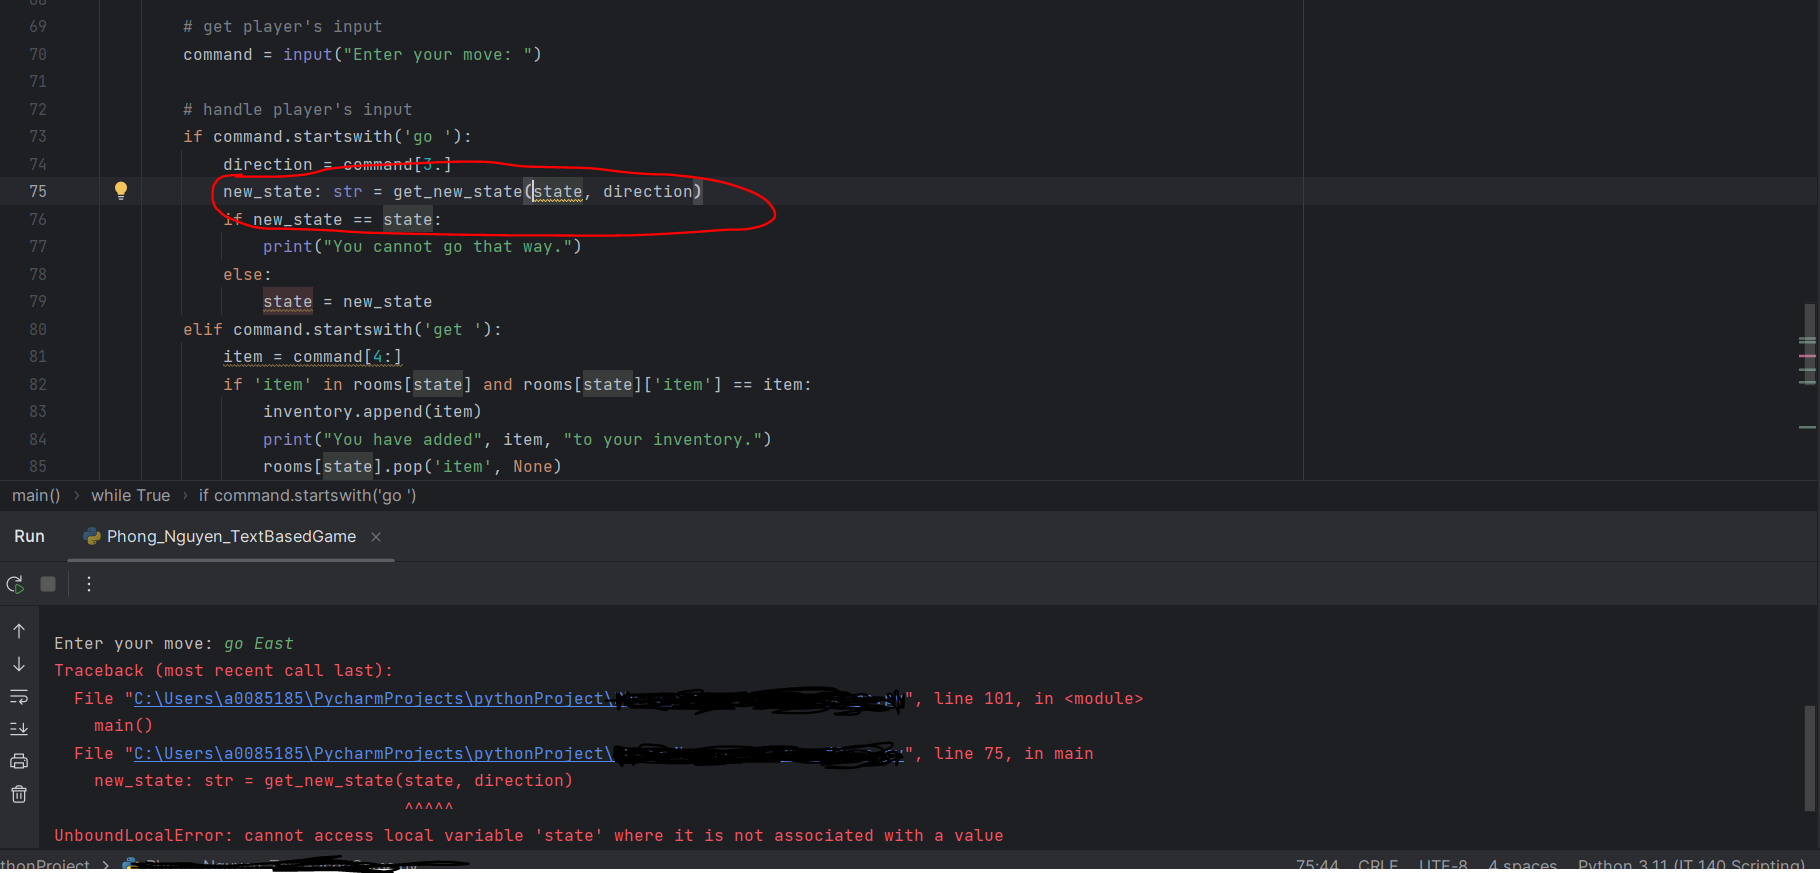Close the Phong_Nguyen_TextBasedGame run tab

[x=376, y=537]
